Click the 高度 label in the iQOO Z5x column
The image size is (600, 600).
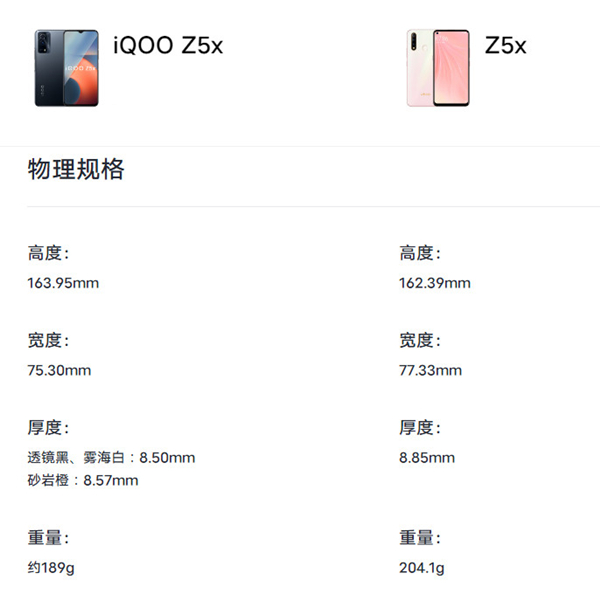click(48, 254)
